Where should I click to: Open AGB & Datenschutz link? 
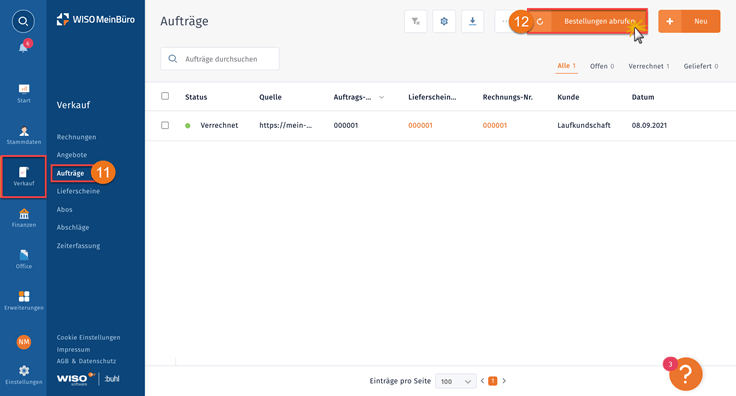coord(86,361)
